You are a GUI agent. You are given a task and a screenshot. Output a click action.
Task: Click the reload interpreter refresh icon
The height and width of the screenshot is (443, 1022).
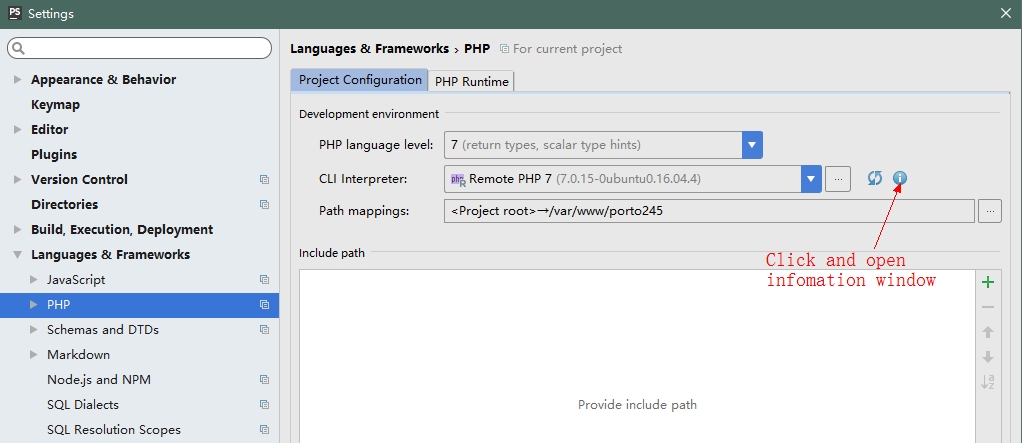tap(875, 178)
